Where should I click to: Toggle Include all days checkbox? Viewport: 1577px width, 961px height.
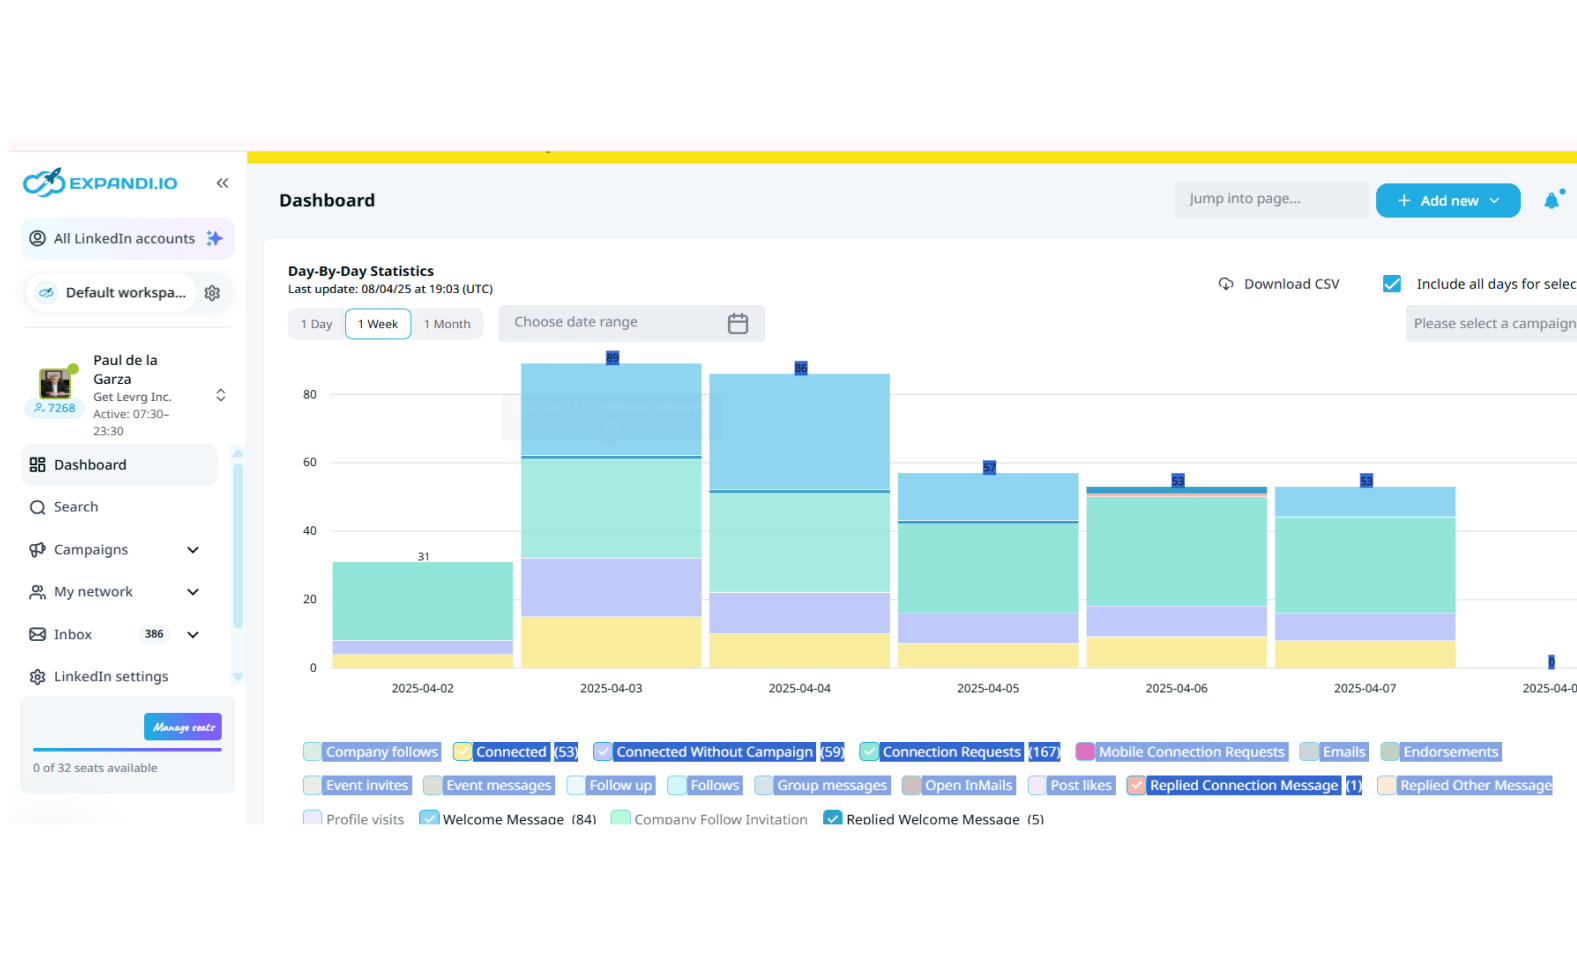tap(1391, 284)
